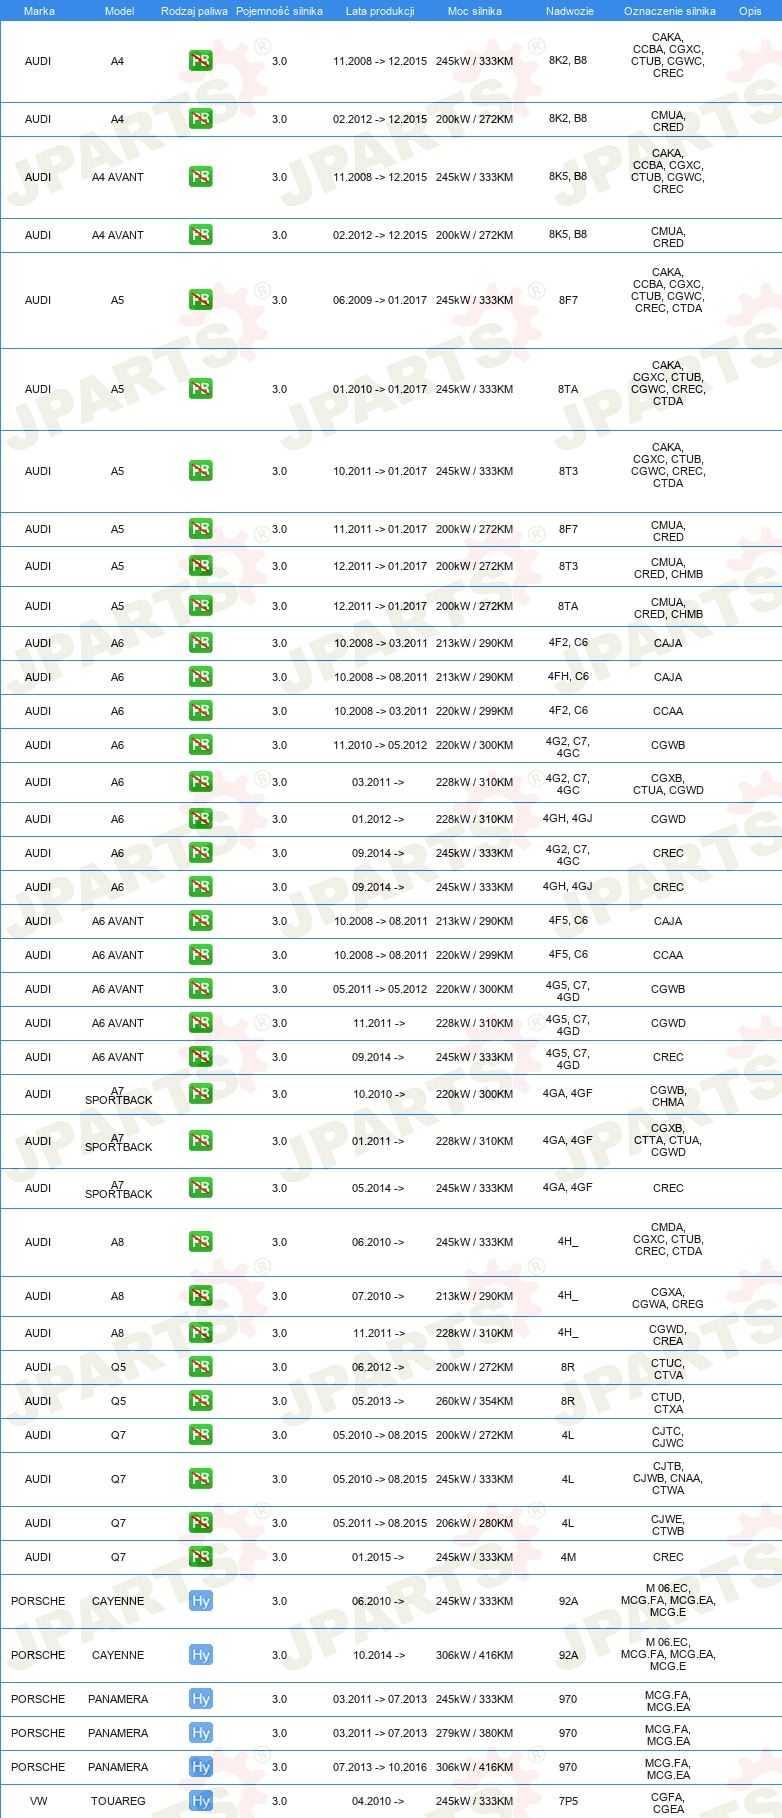The width and height of the screenshot is (782, 1818).
Task: Click petrol icon in A8 07.2010 row
Action: [x=201, y=1296]
